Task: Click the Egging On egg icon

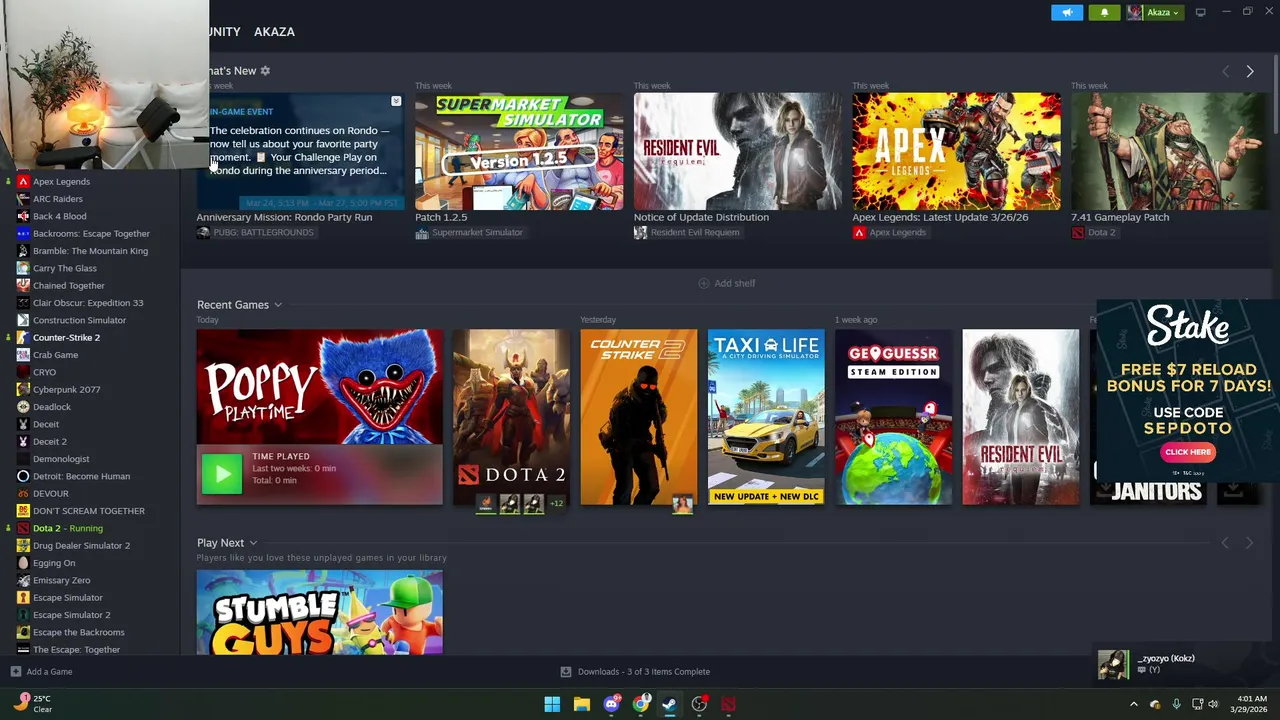Action: coord(23,563)
